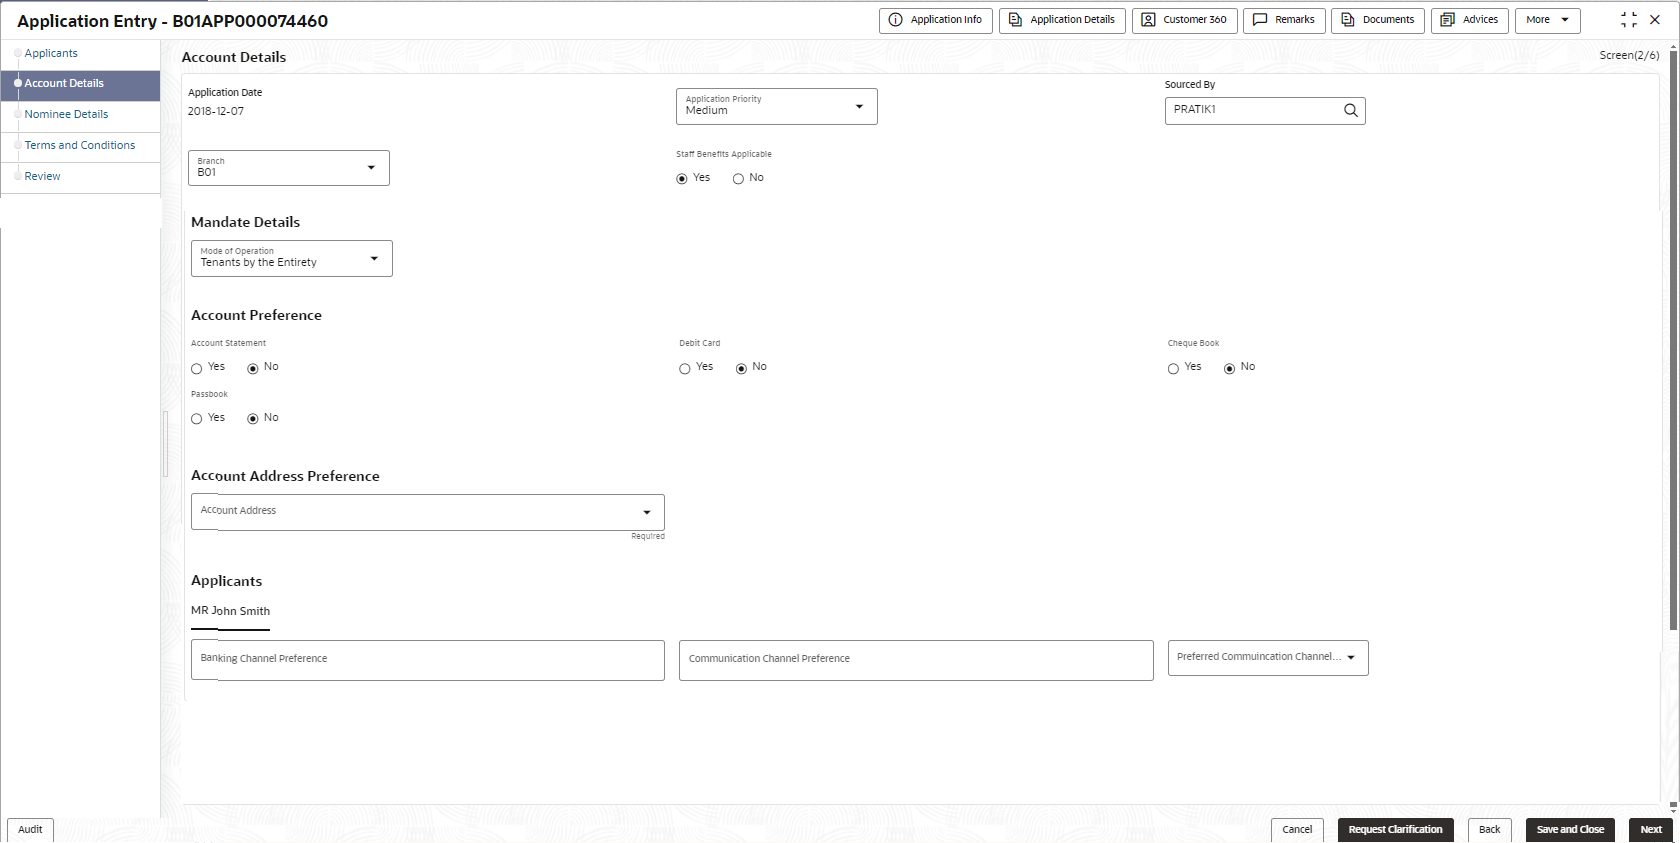Click Save and Close

(x=1570, y=830)
